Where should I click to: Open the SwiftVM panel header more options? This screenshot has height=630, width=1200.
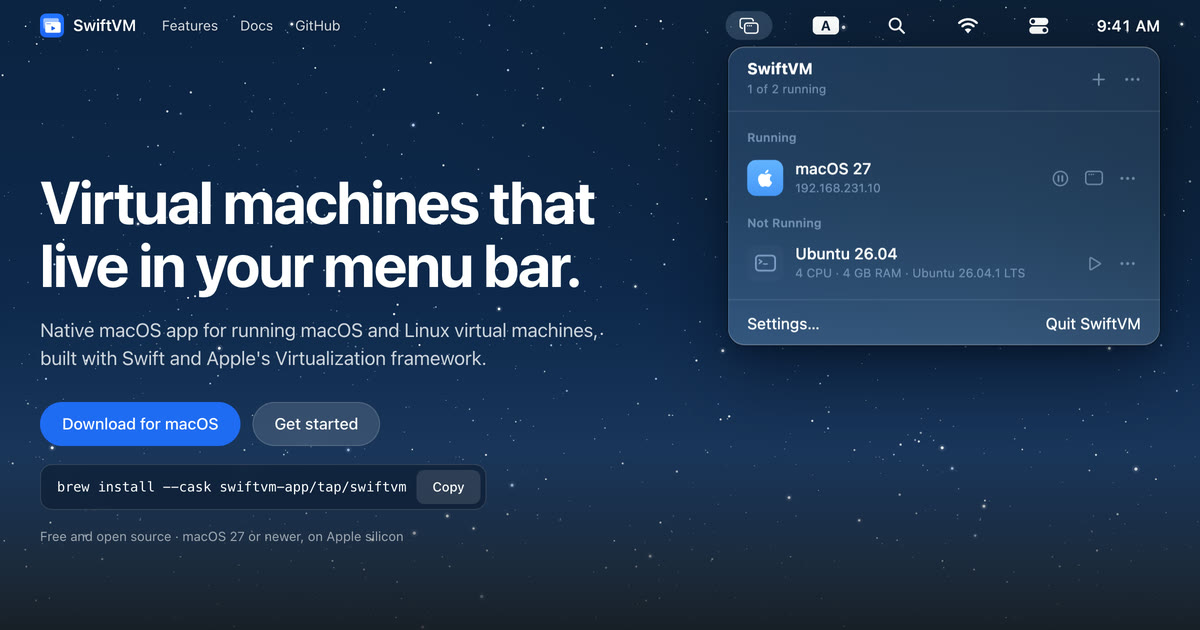click(x=1132, y=79)
